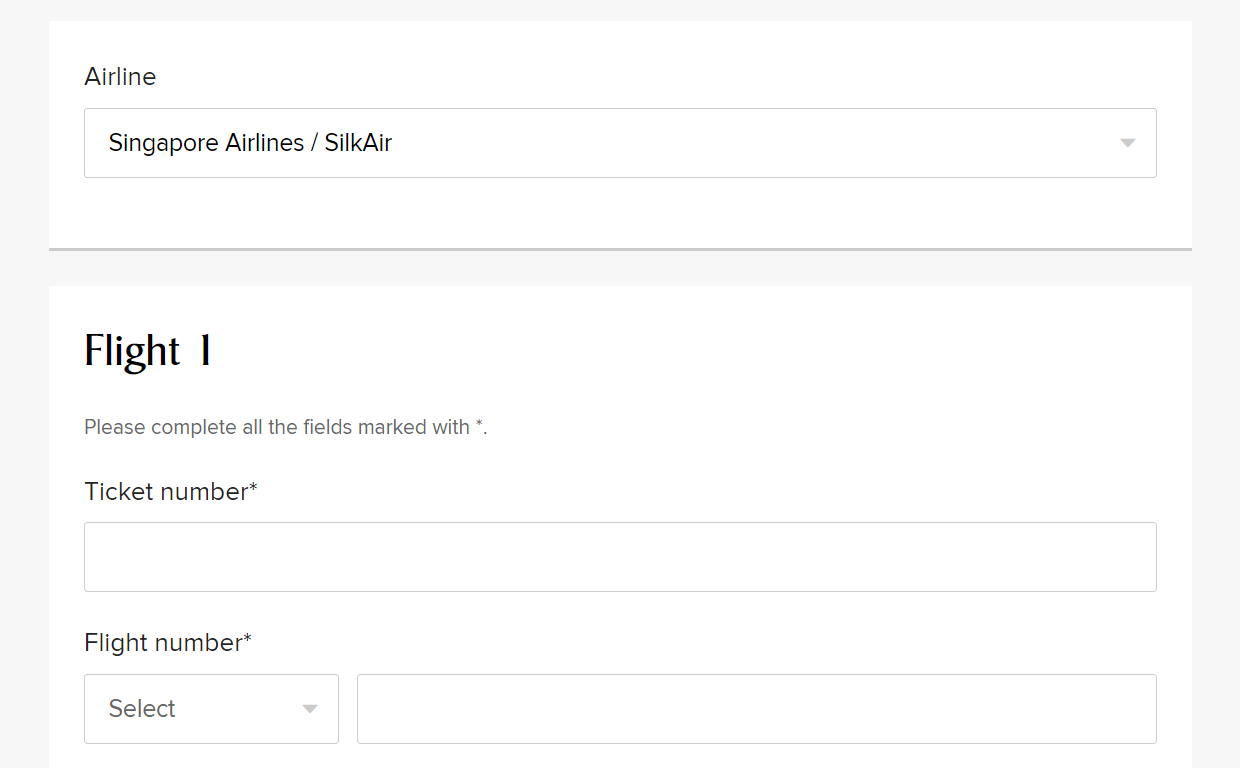The width and height of the screenshot is (1240, 768).
Task: Click the empty field beside the Select dropdown
Action: click(x=757, y=709)
